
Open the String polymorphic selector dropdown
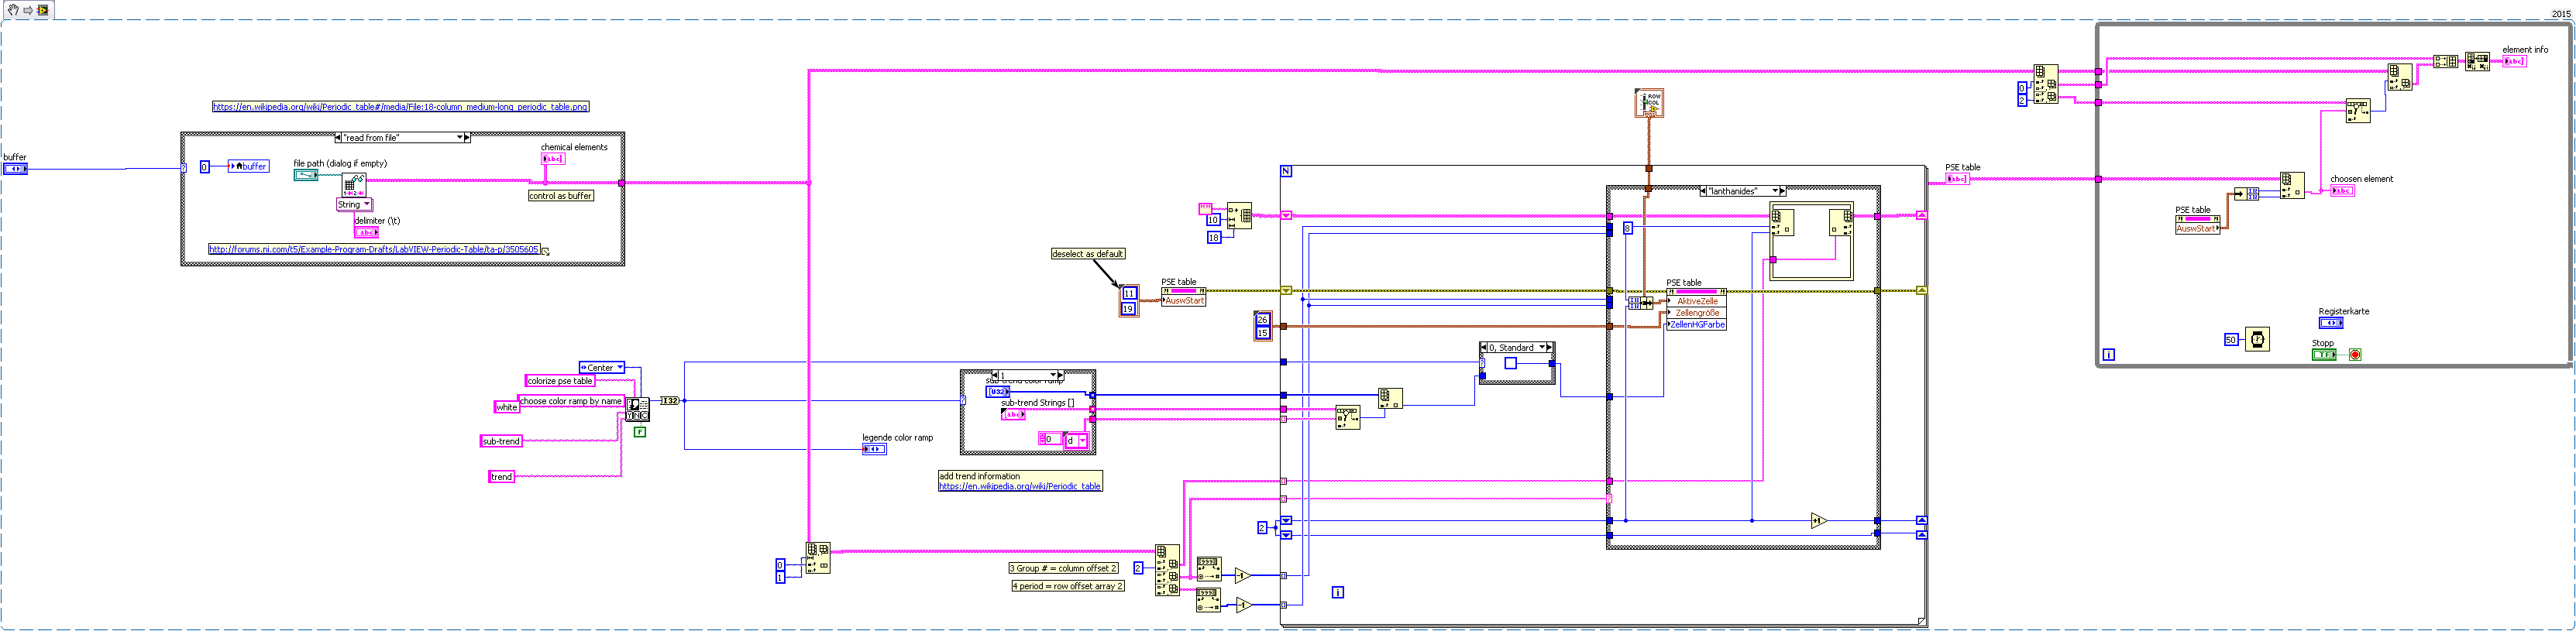pos(367,204)
